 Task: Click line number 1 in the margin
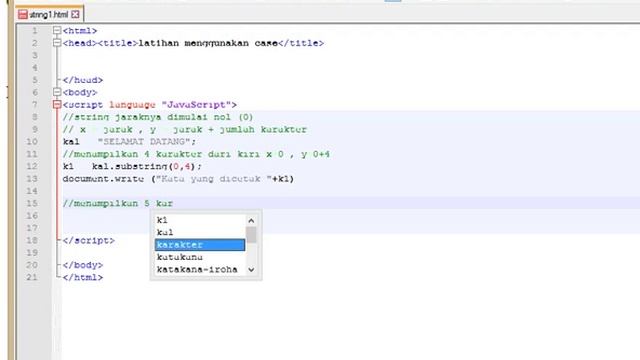(x=35, y=31)
